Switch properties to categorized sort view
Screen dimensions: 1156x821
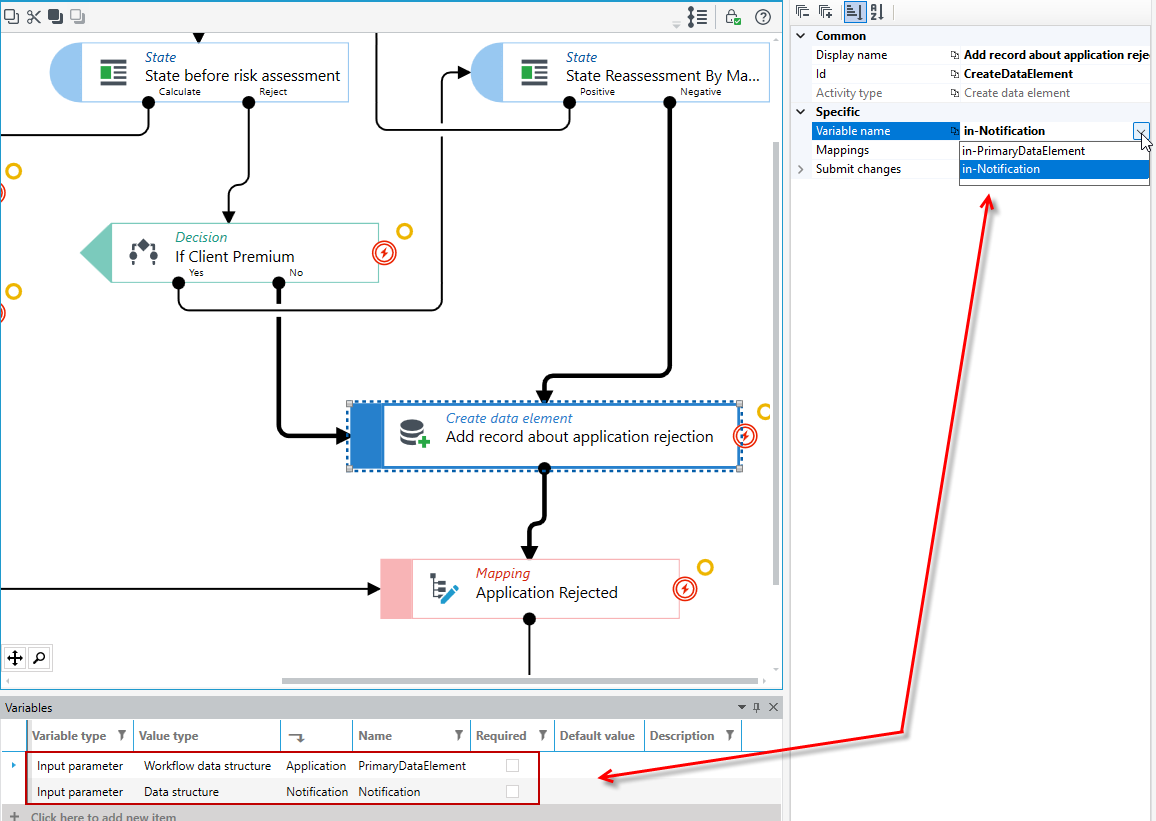tap(854, 12)
